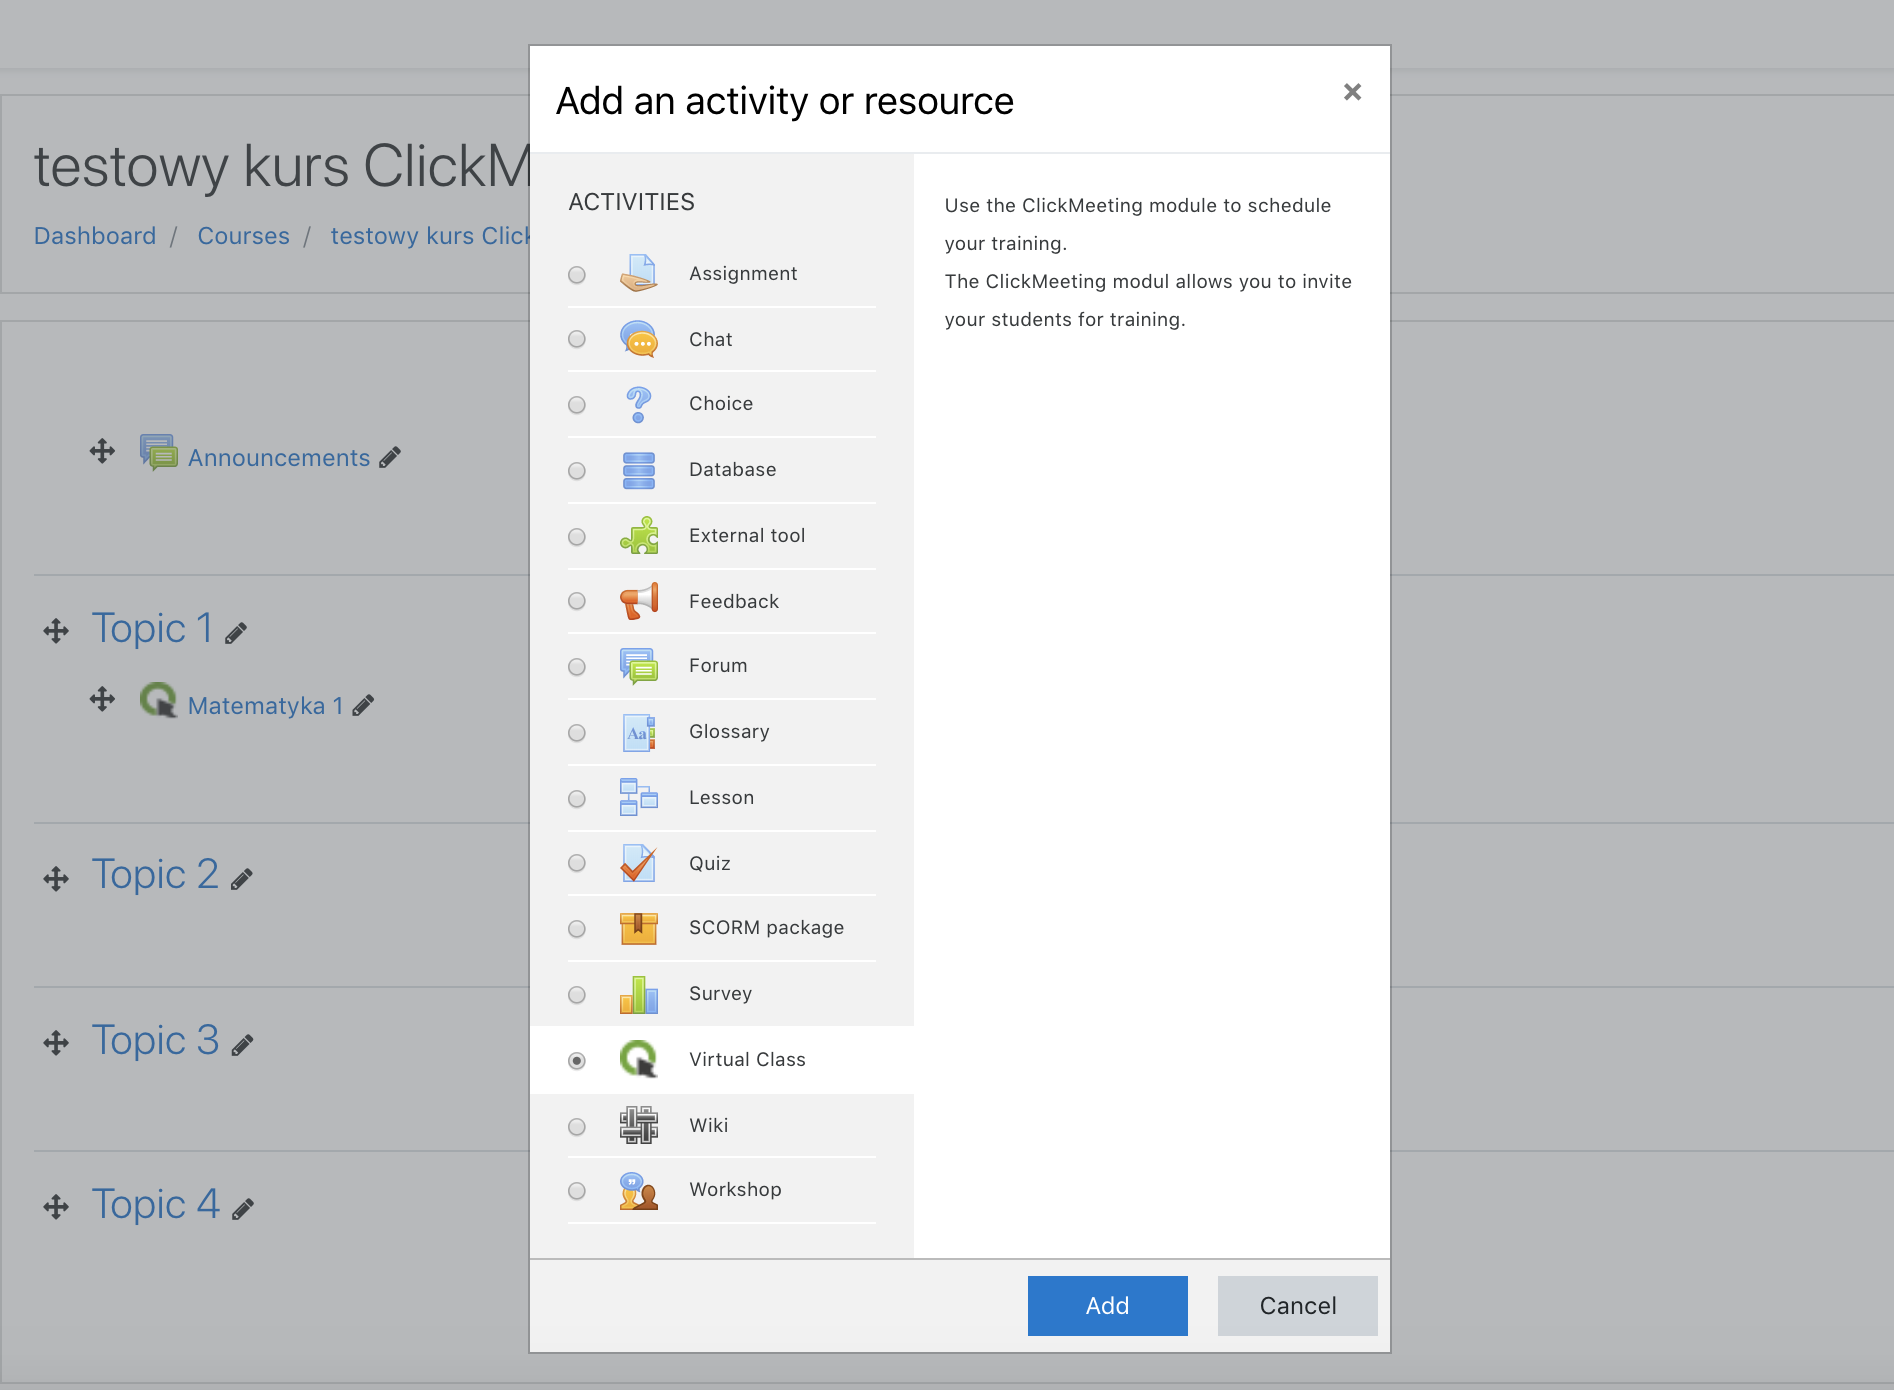Click the Survey bar chart icon
This screenshot has width=1894, height=1390.
638,994
